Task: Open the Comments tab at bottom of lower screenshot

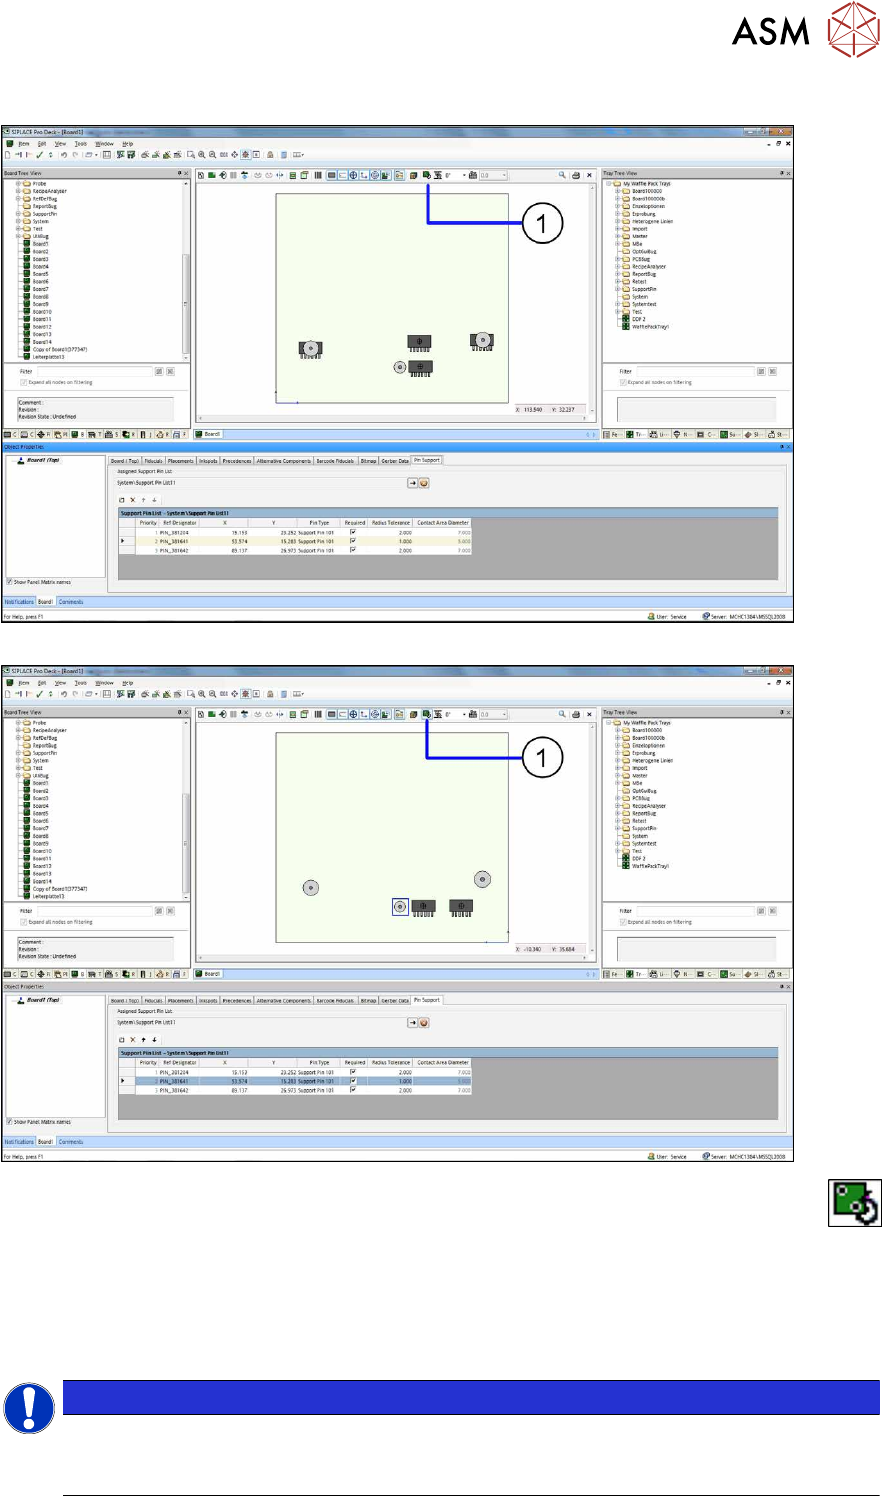Action: [71, 1141]
